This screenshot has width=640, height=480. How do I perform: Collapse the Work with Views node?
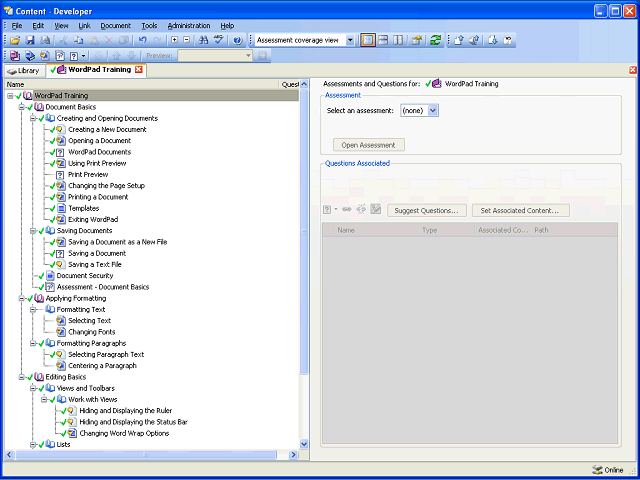coord(44,400)
